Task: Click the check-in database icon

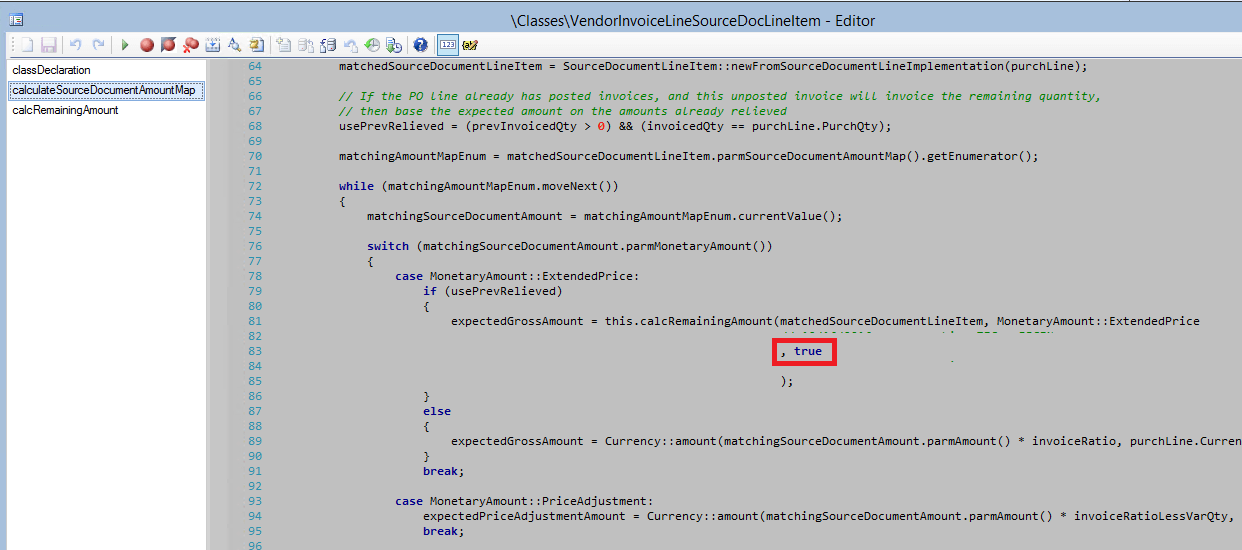Action: [328, 45]
